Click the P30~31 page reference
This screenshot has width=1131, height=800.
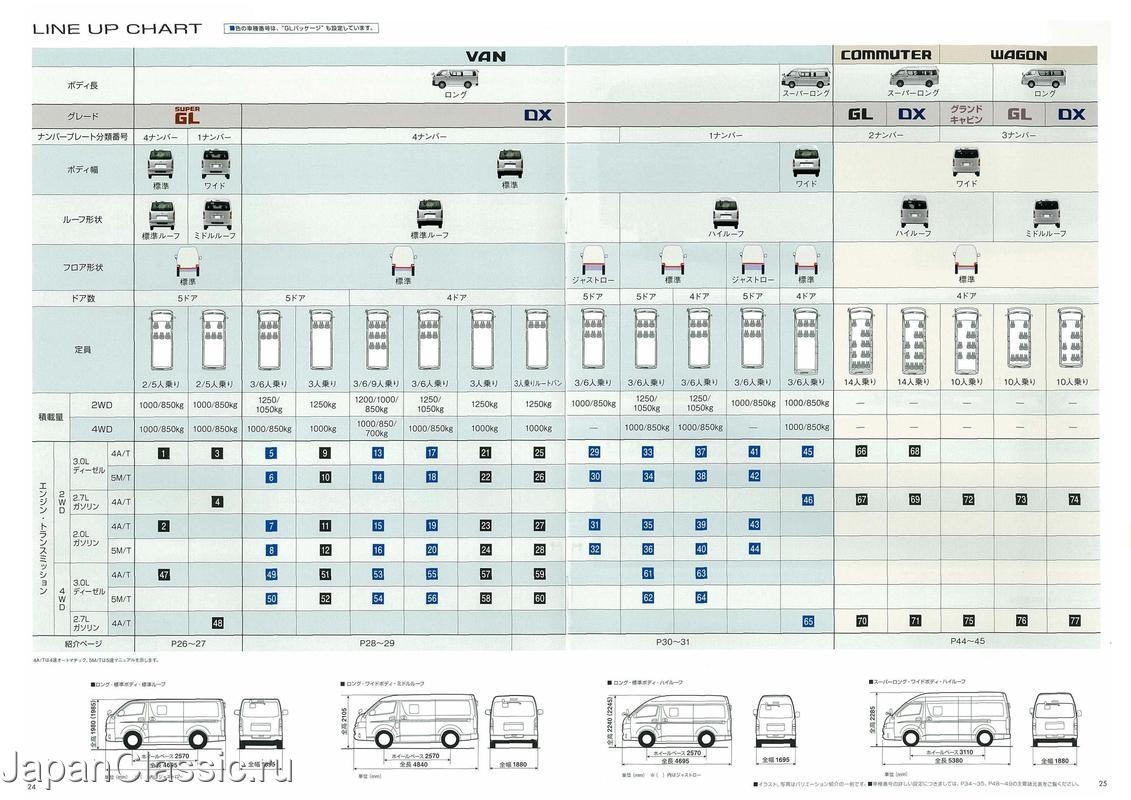point(672,641)
